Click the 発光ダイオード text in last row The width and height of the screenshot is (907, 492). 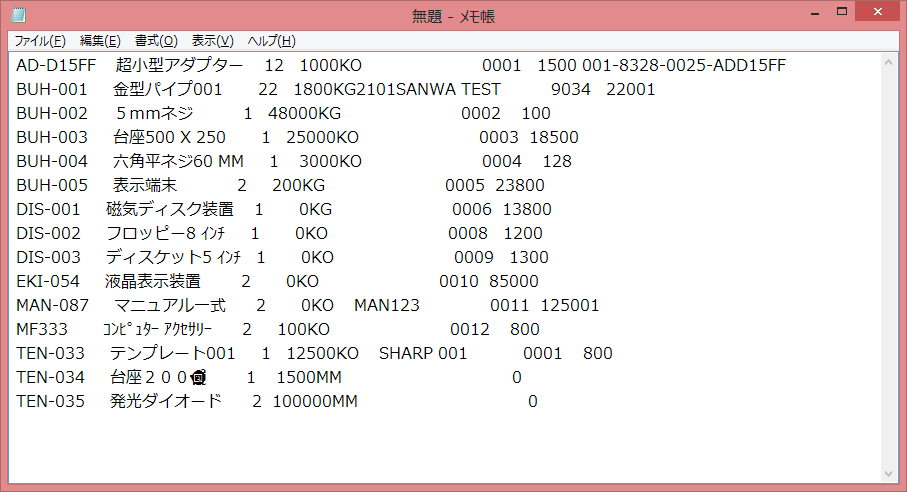(171, 402)
